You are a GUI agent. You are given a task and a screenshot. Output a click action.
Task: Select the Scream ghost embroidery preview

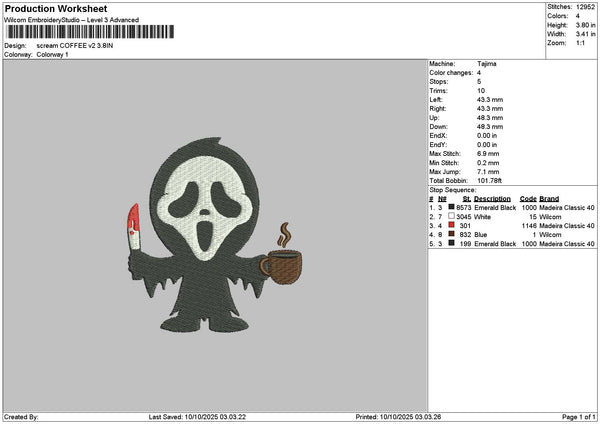coord(214,235)
